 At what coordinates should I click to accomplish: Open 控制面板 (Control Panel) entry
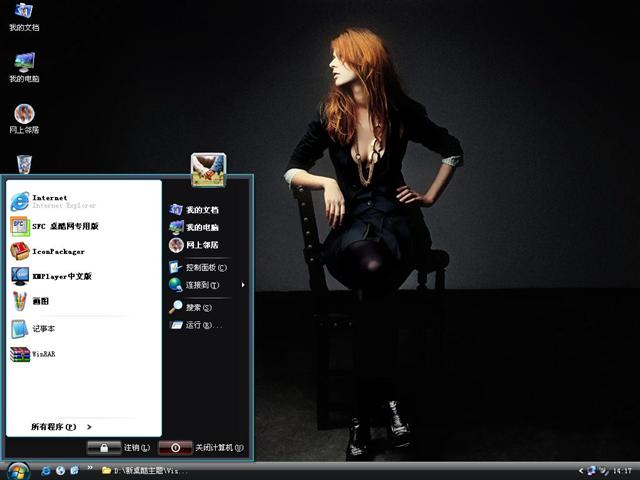198,267
